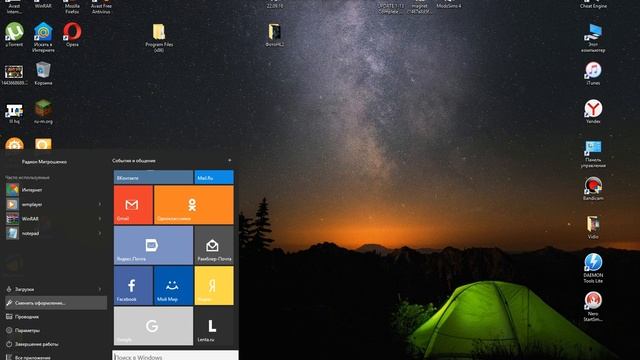Screen dimensions: 640x360
Task: Open the Lenta.ru tile
Action: coord(214,326)
